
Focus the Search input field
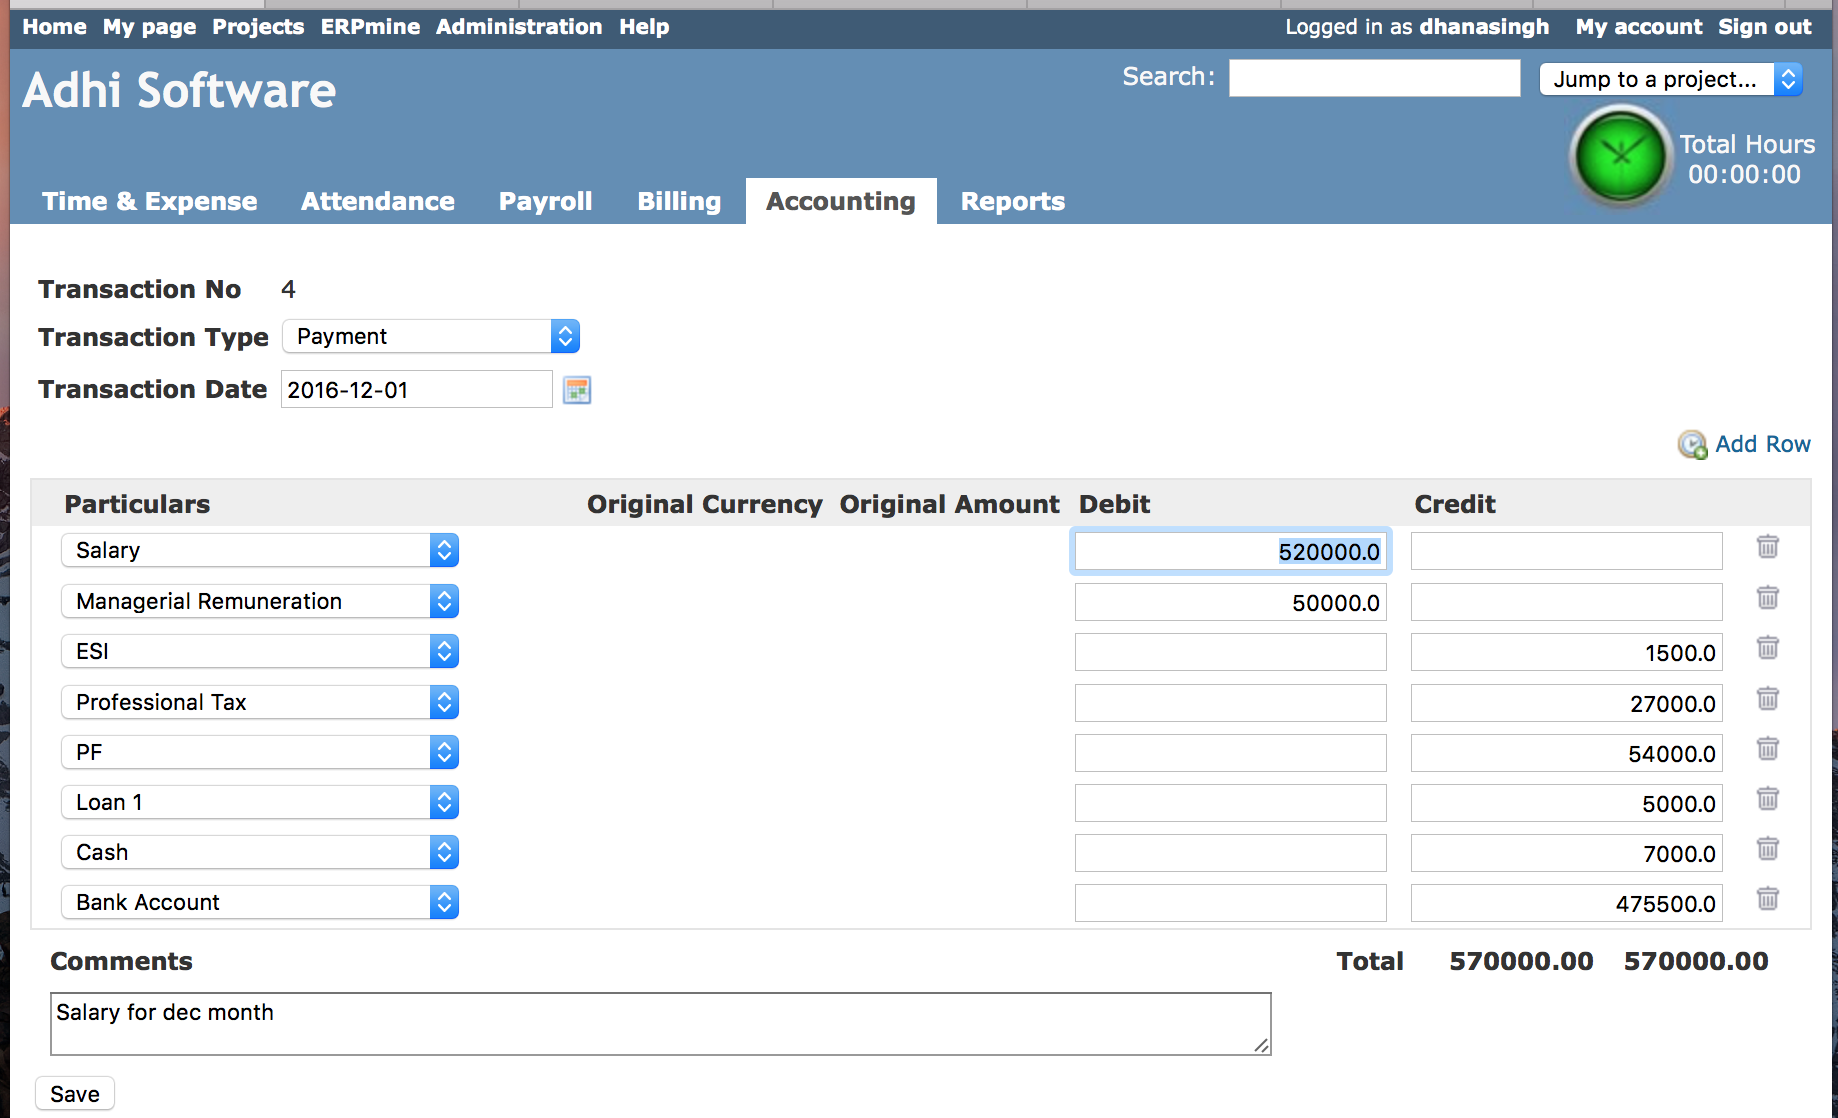pos(1375,78)
